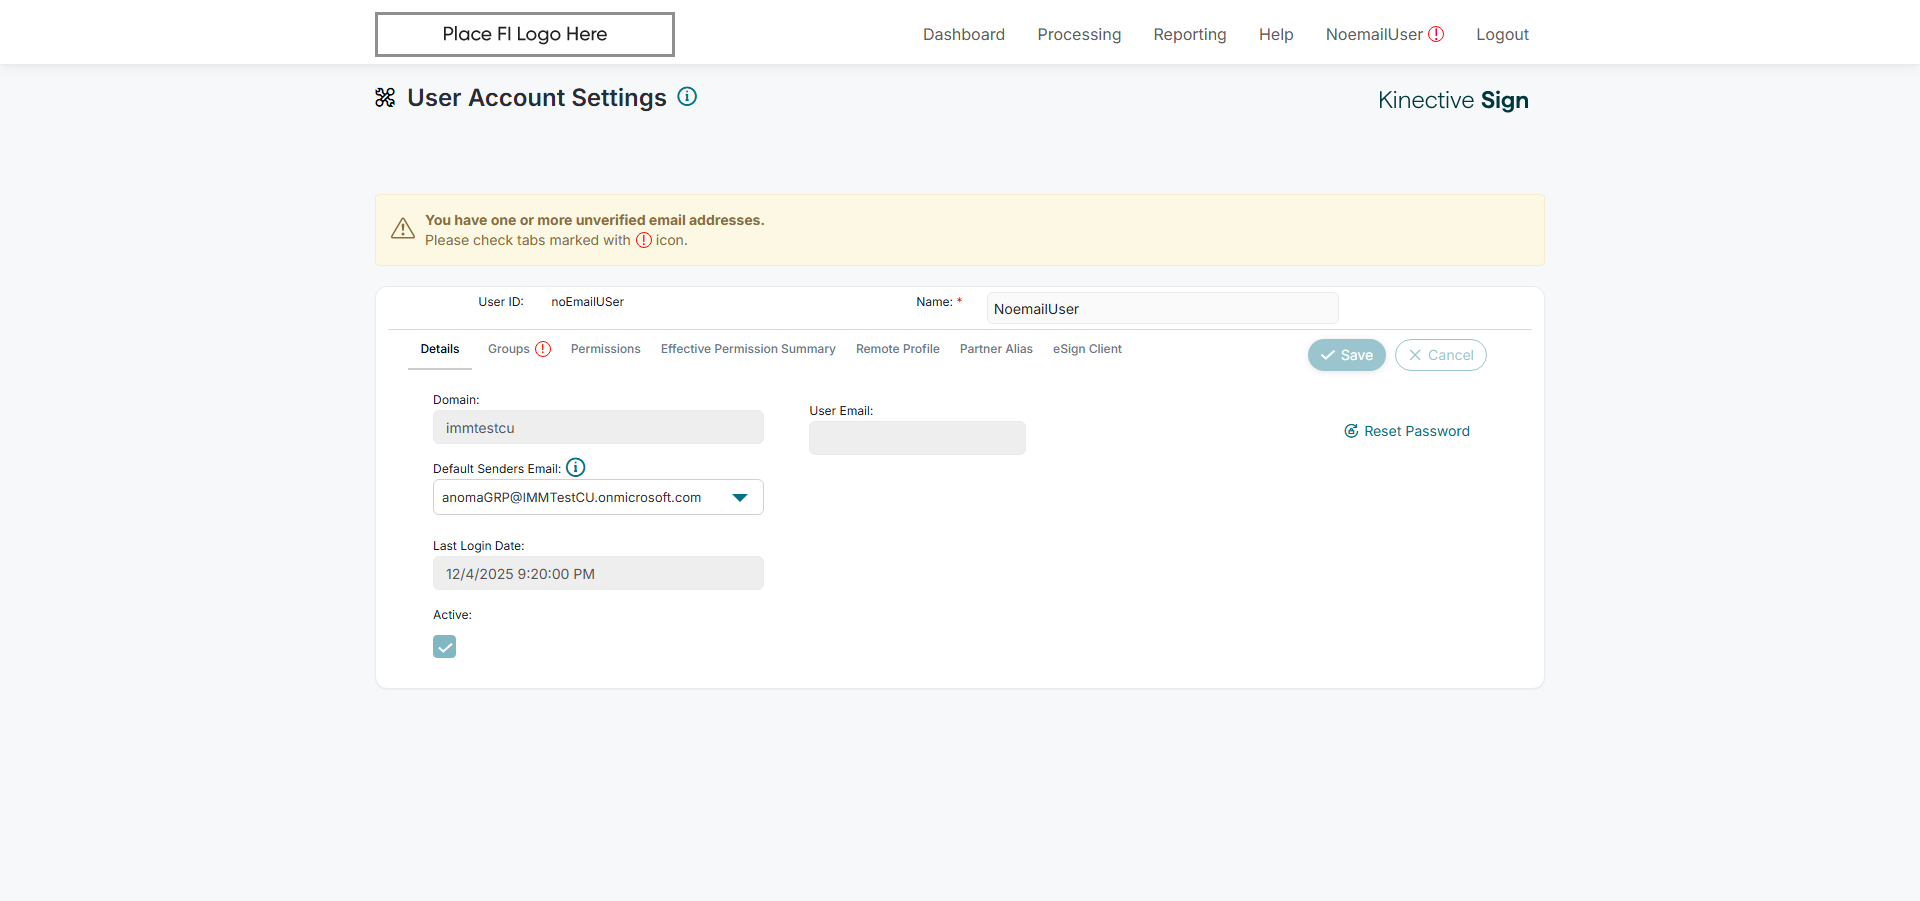Click the Default Senders Email info icon
This screenshot has width=1920, height=901.
coord(576,467)
